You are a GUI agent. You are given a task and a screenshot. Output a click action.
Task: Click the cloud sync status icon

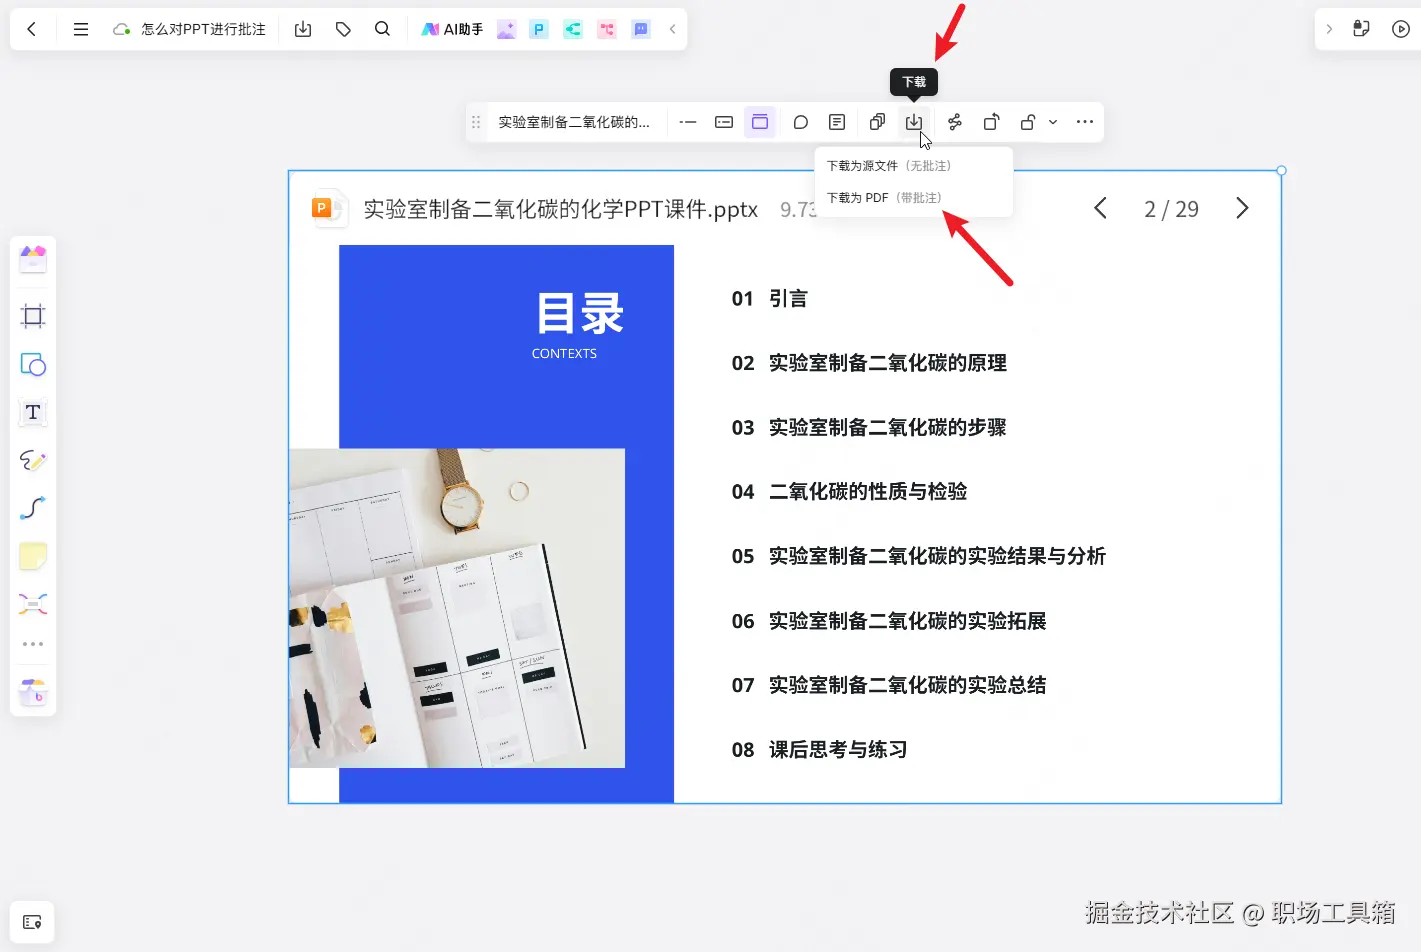[x=122, y=29]
